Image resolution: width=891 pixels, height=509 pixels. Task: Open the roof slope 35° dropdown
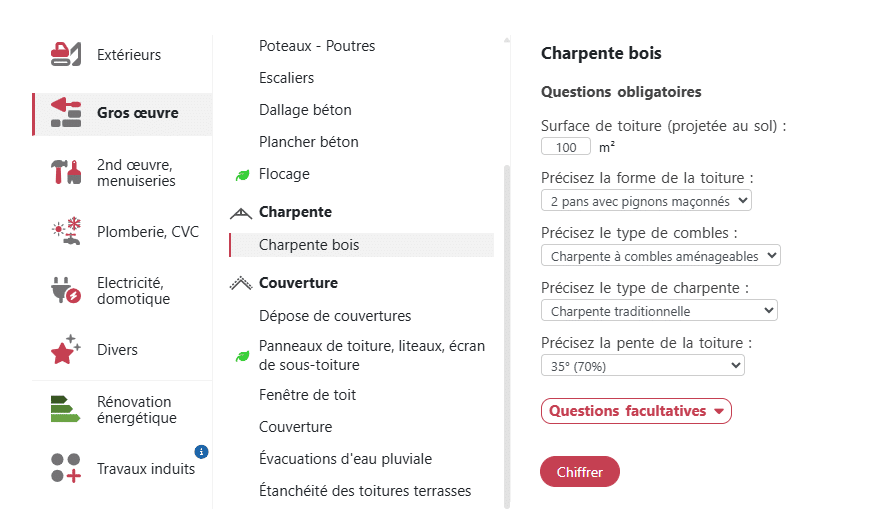pos(642,366)
